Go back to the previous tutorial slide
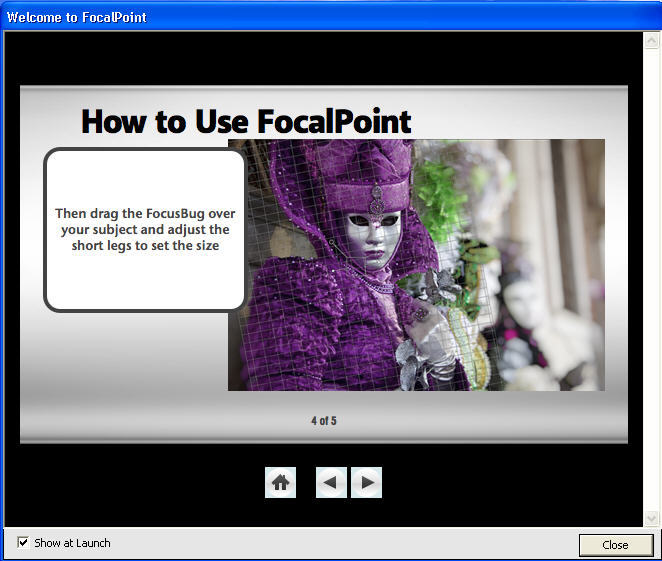 [331, 482]
